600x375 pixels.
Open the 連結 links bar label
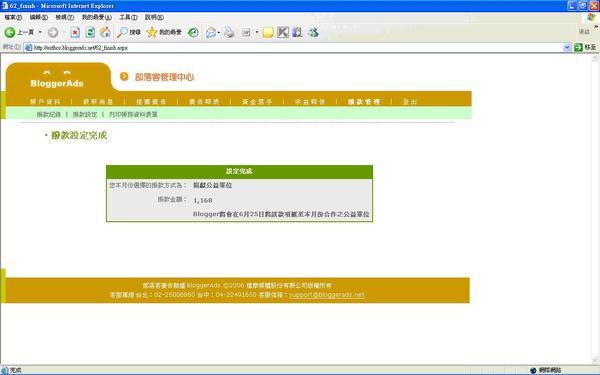coord(584,32)
